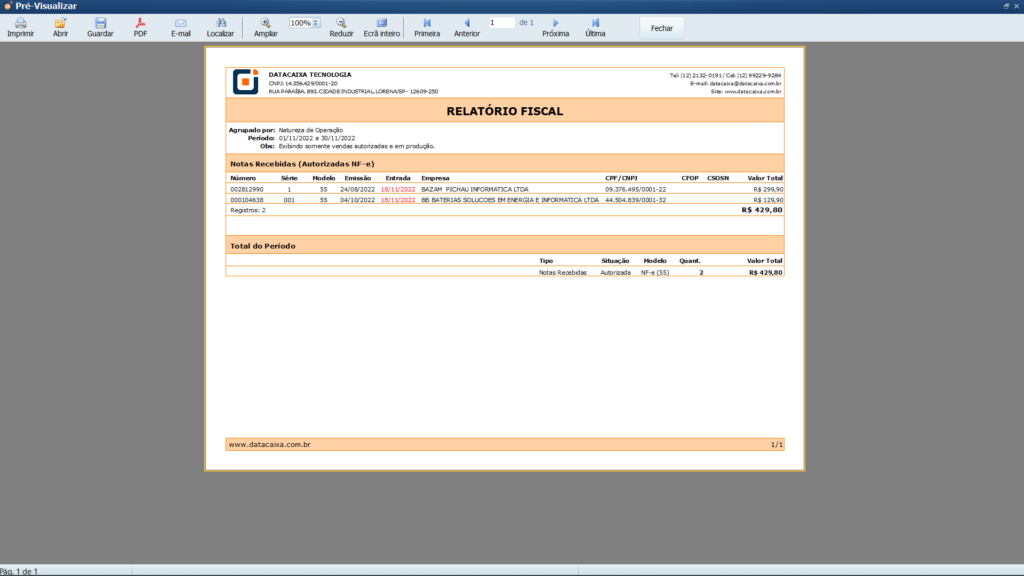Export the report as PDF

[x=140, y=23]
